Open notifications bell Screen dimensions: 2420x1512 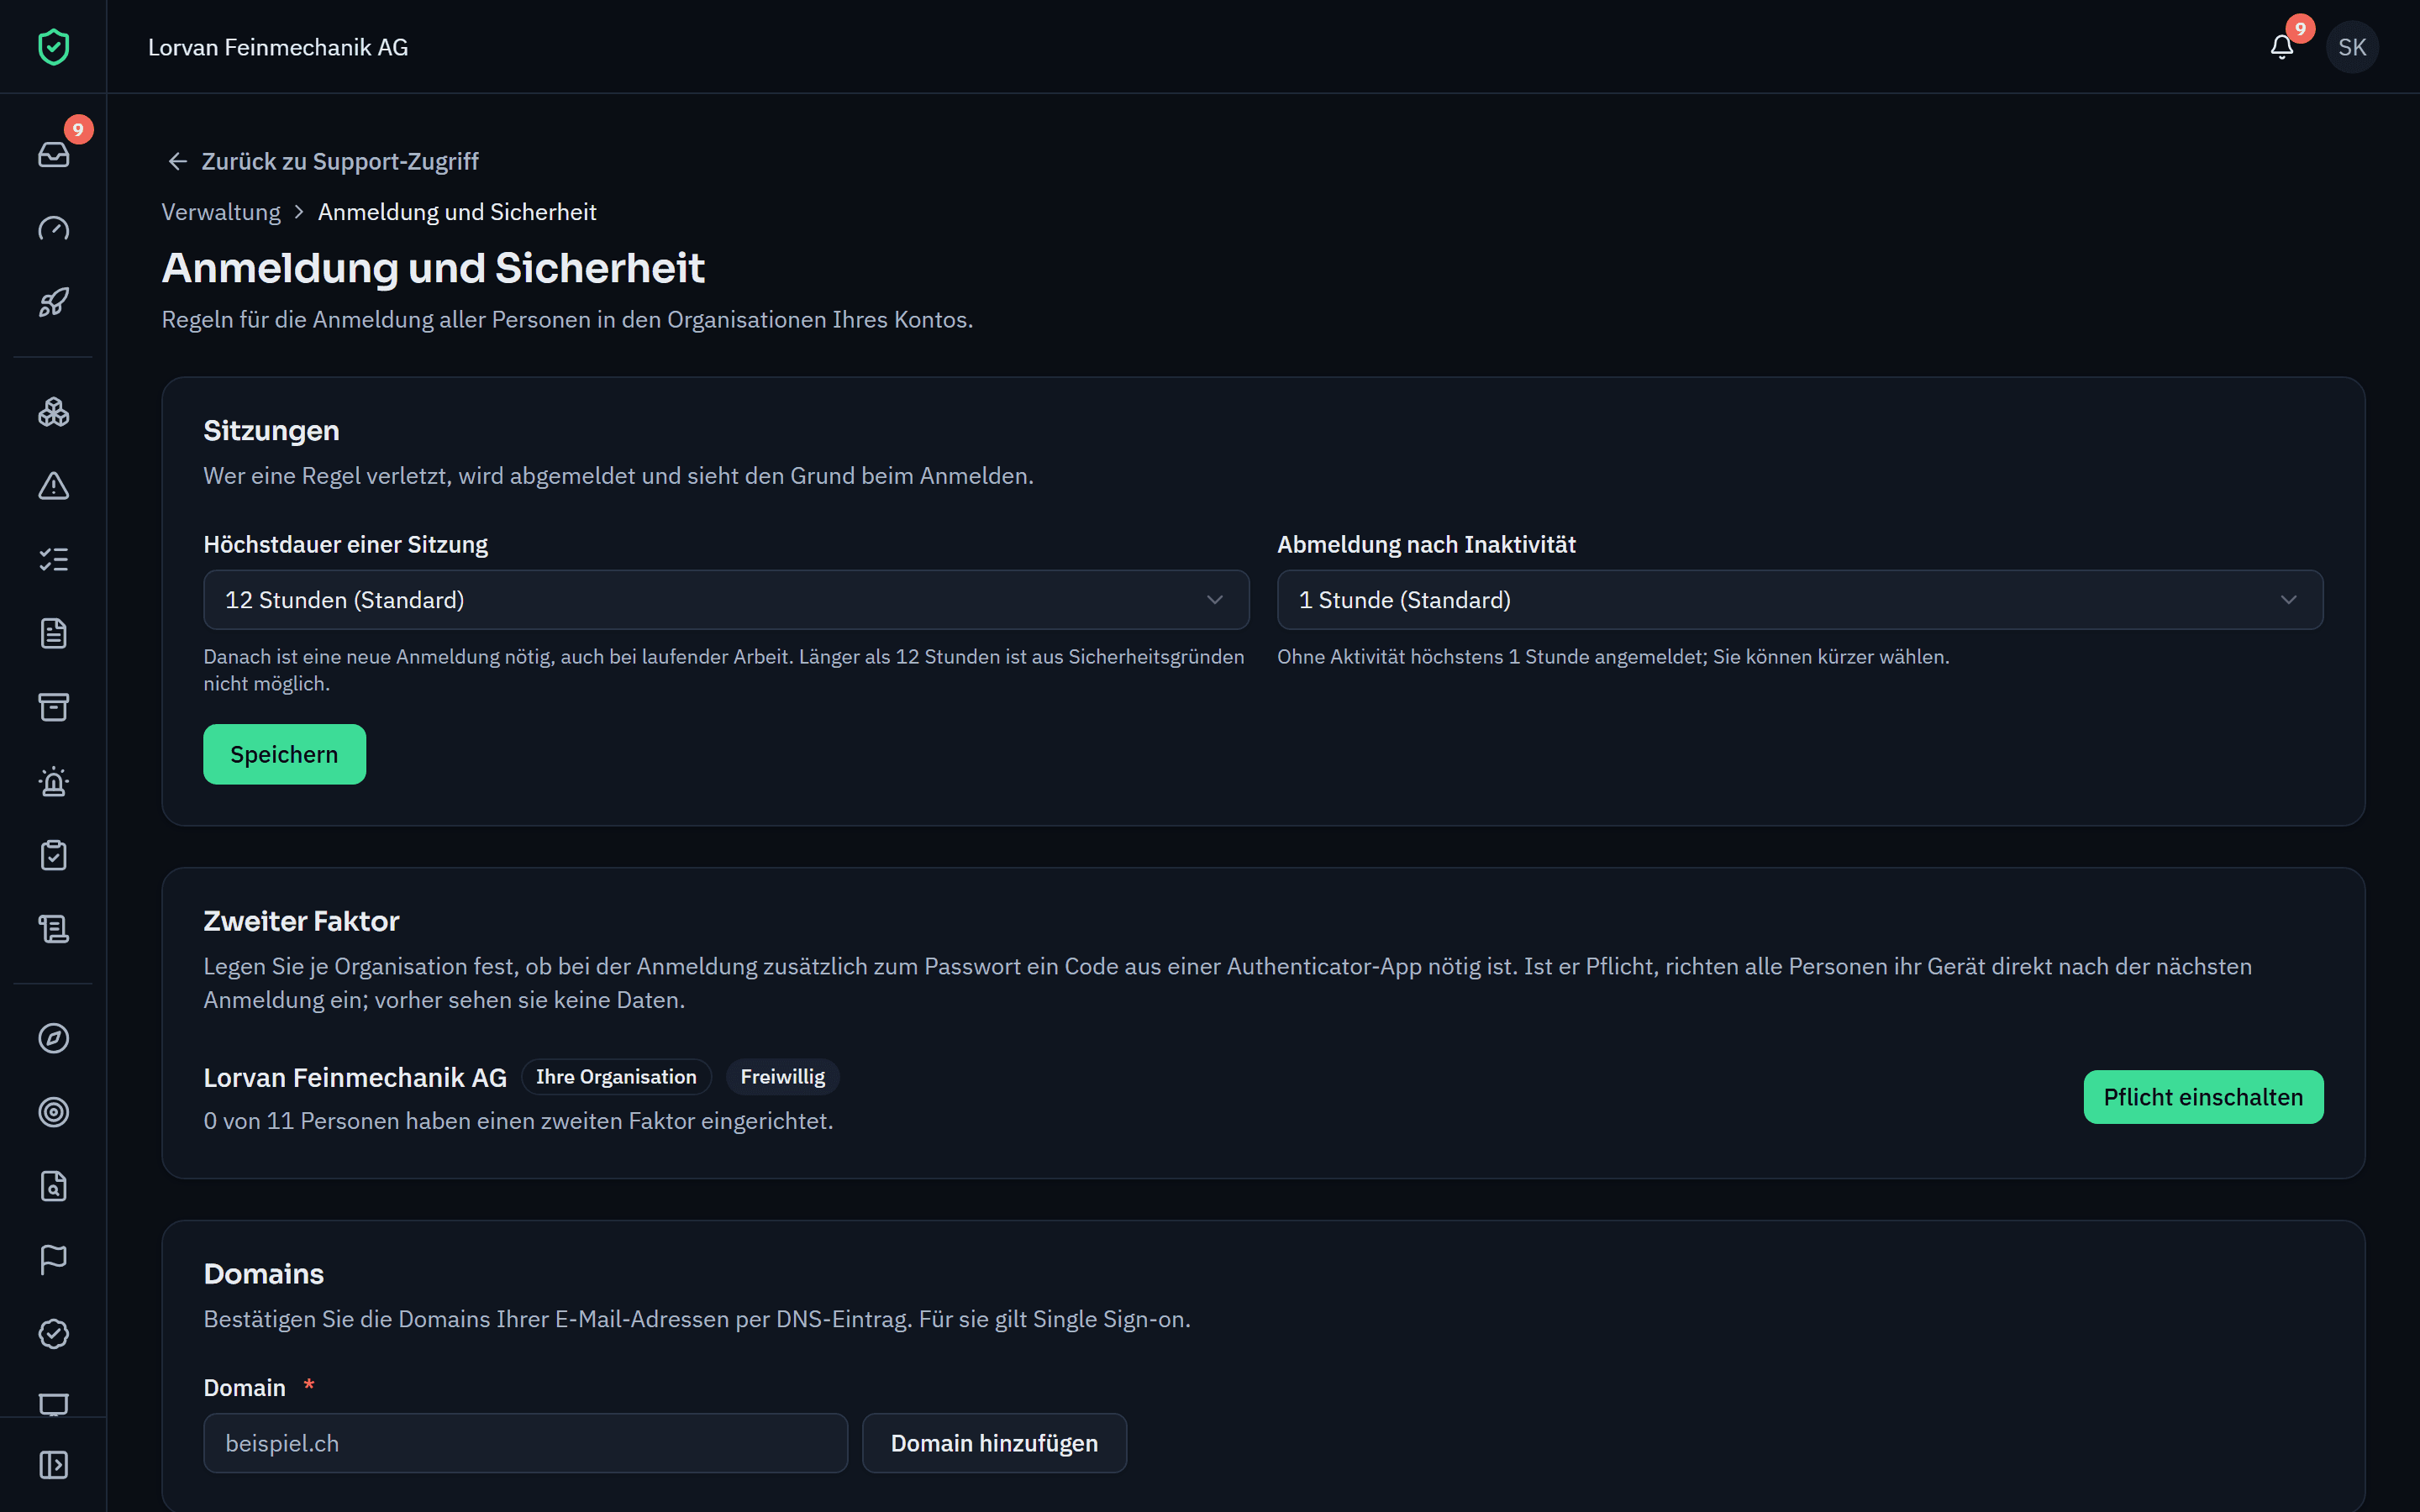[x=2281, y=47]
